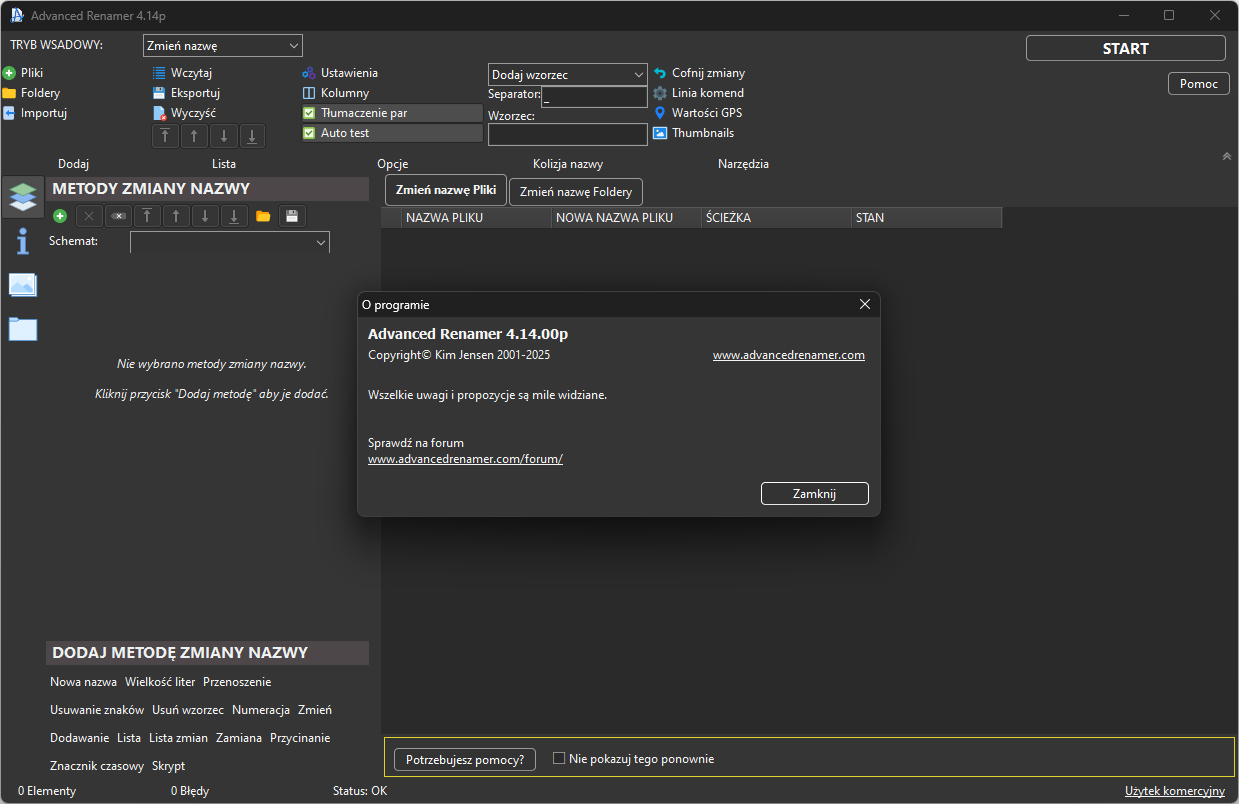The image size is (1239, 804).
Task: Click the STAN column header
Action: pos(926,217)
